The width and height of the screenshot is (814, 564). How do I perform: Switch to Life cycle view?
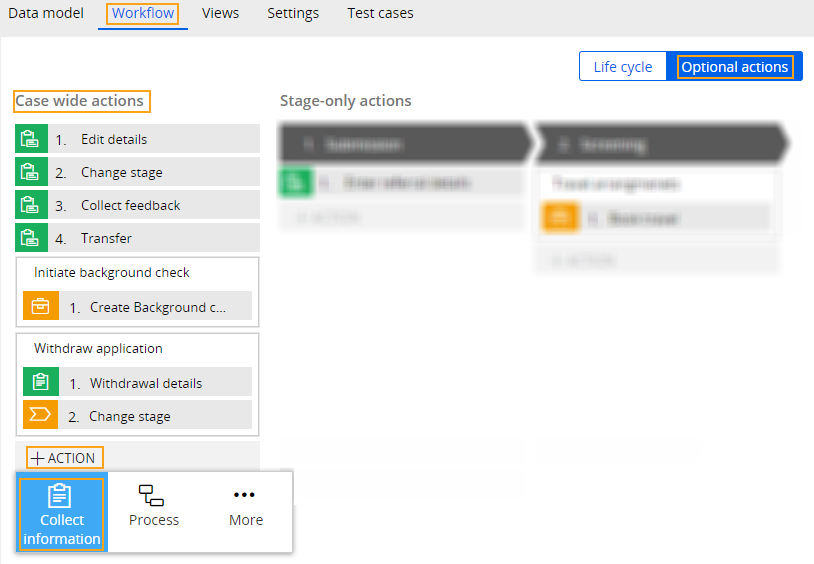(623, 66)
